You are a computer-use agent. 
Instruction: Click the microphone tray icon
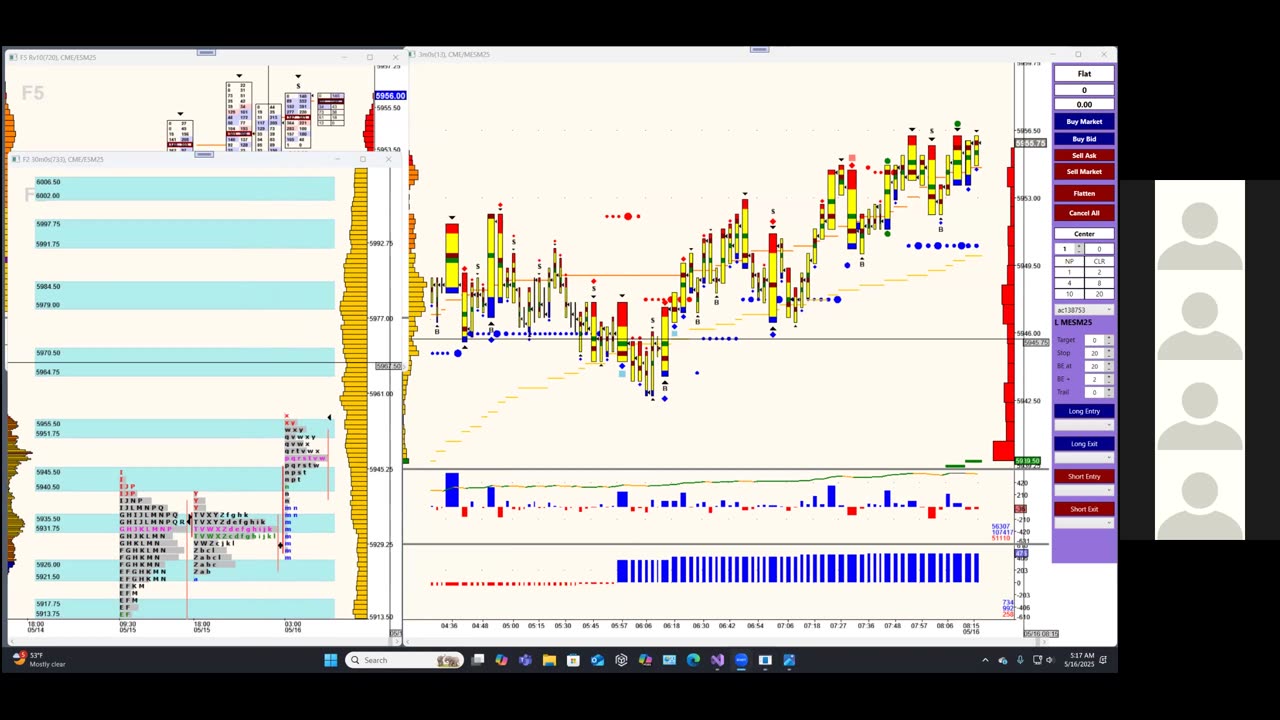(1020, 660)
